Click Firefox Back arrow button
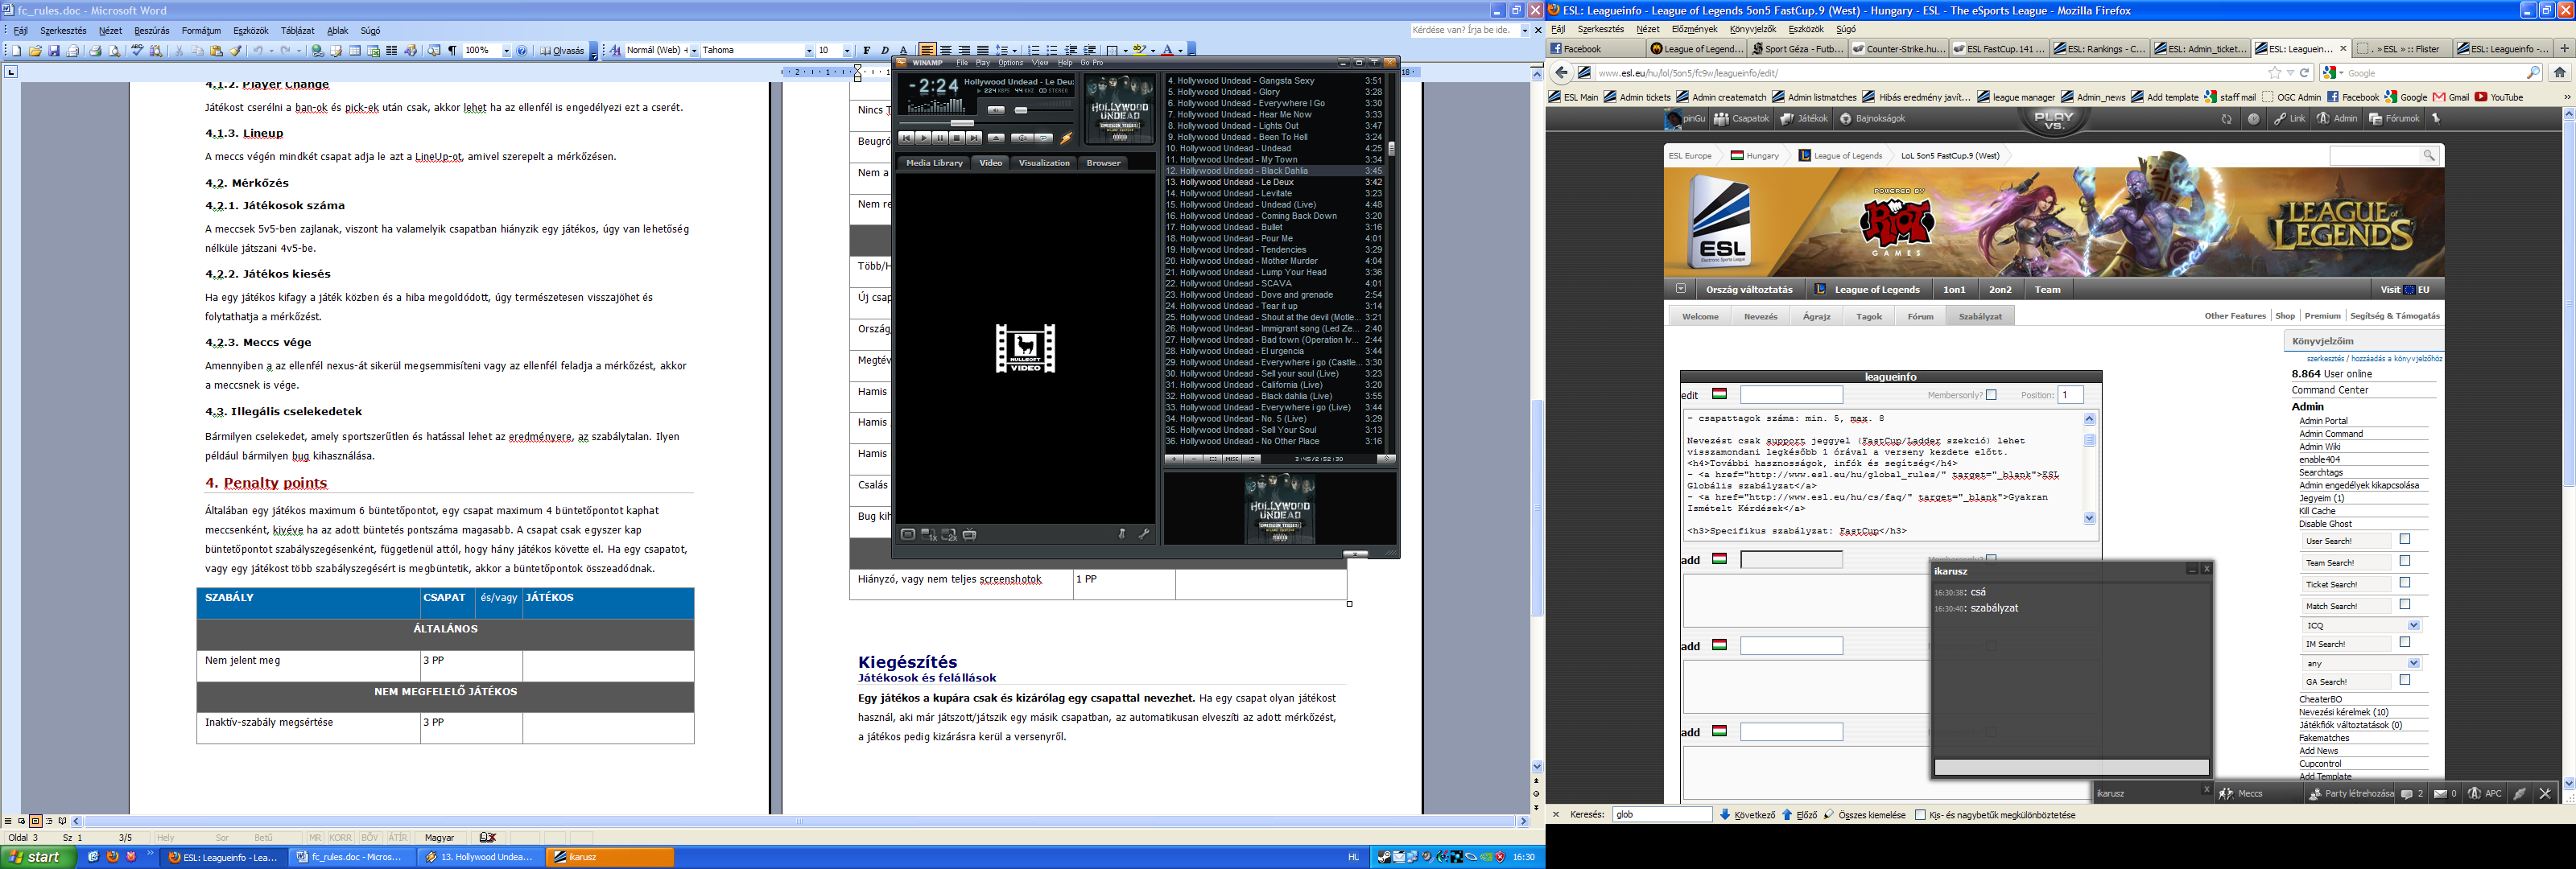Image resolution: width=2576 pixels, height=869 pixels. (x=1561, y=72)
